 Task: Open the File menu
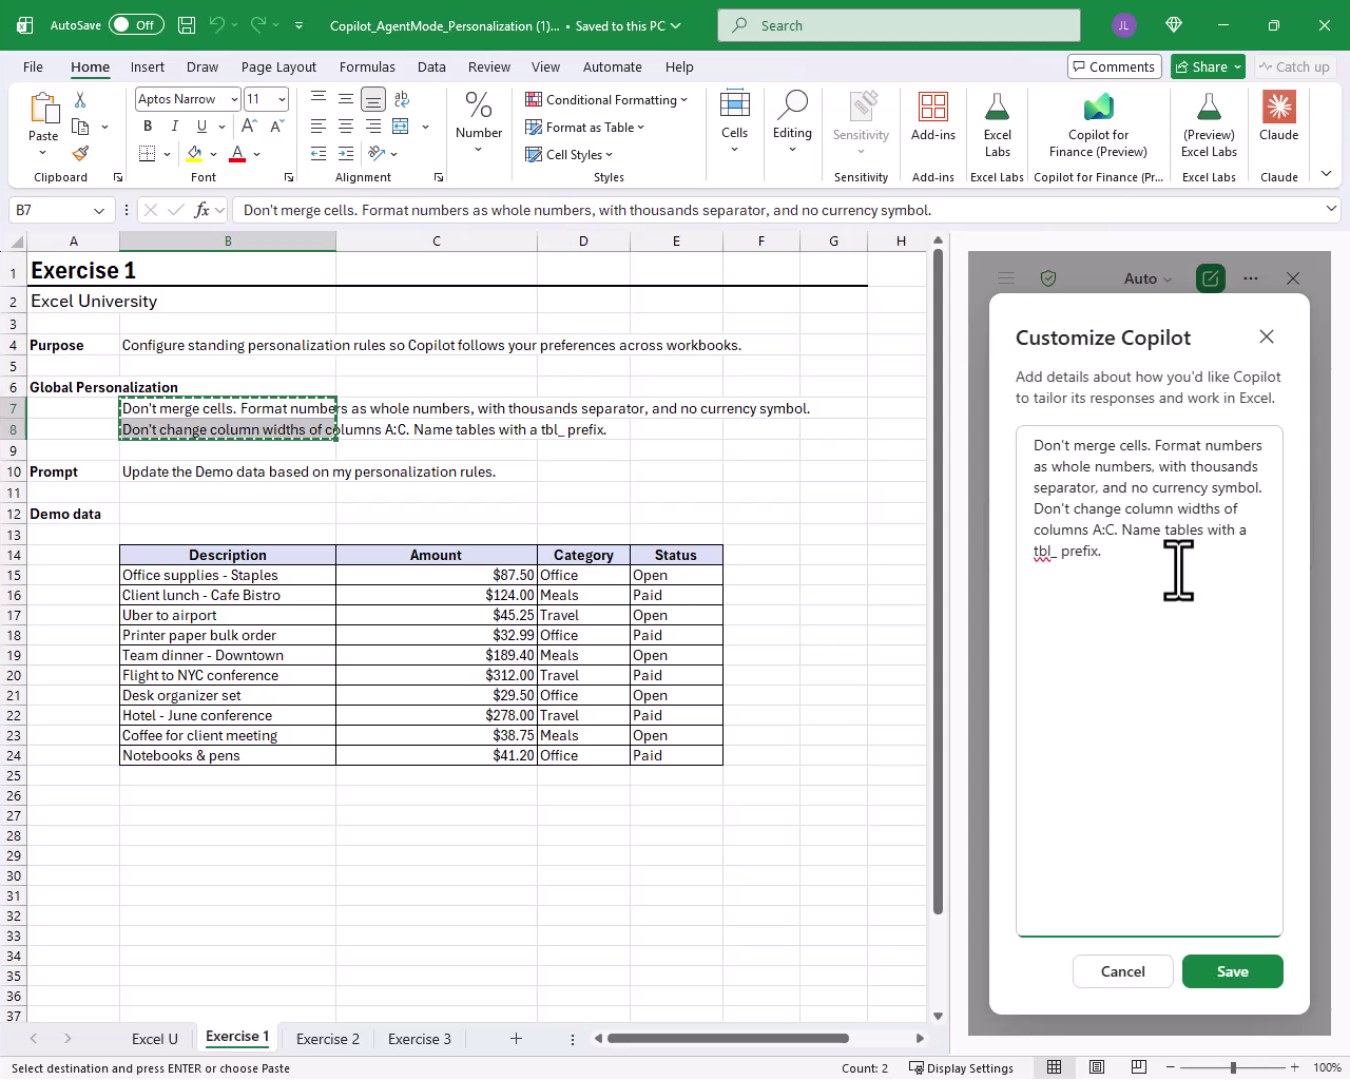33,67
